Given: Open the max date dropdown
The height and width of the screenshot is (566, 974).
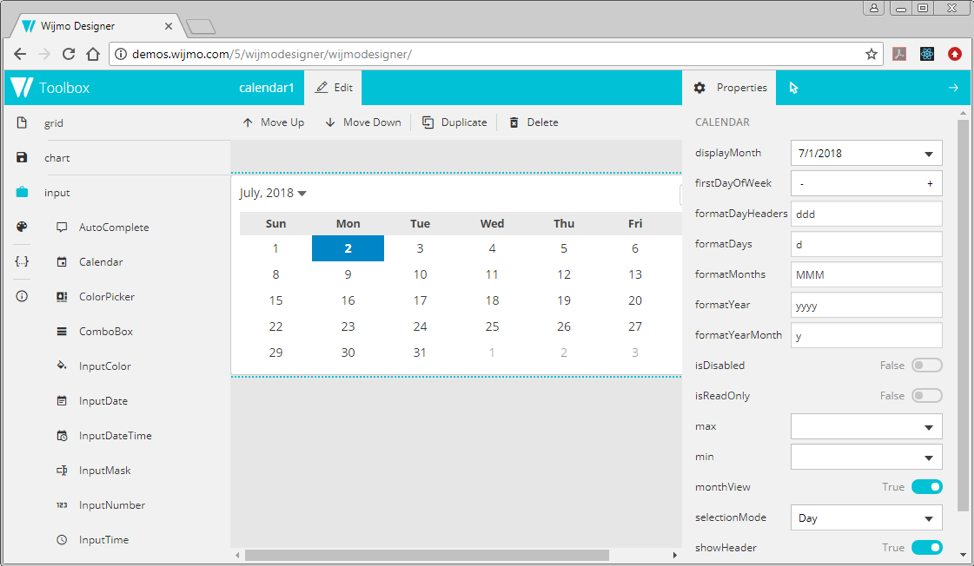Looking at the screenshot, I should (x=929, y=427).
